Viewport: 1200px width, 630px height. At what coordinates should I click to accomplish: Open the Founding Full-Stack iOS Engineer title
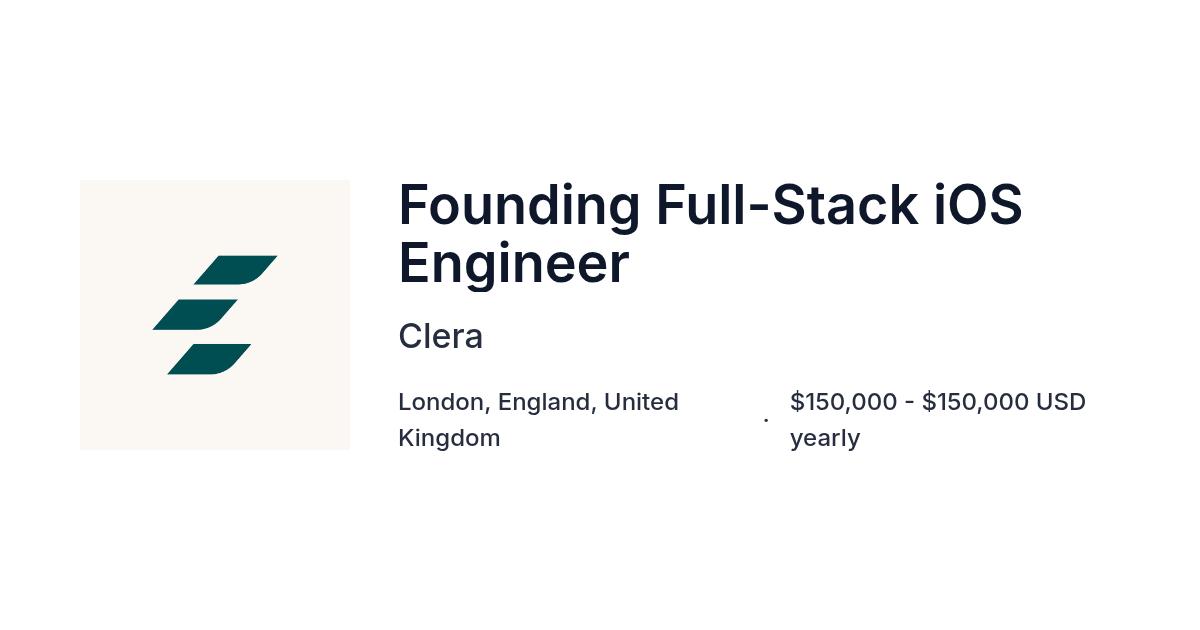(710, 234)
